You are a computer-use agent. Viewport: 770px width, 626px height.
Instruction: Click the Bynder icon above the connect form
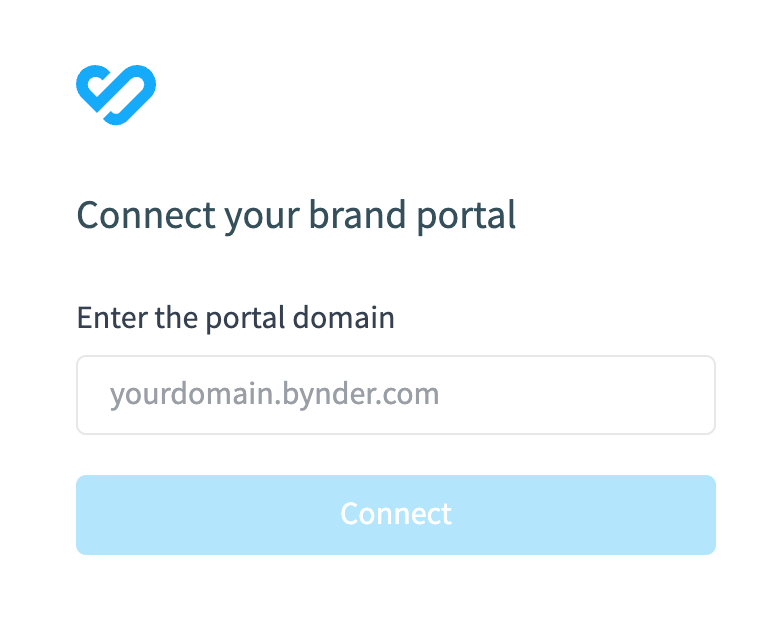pos(116,95)
